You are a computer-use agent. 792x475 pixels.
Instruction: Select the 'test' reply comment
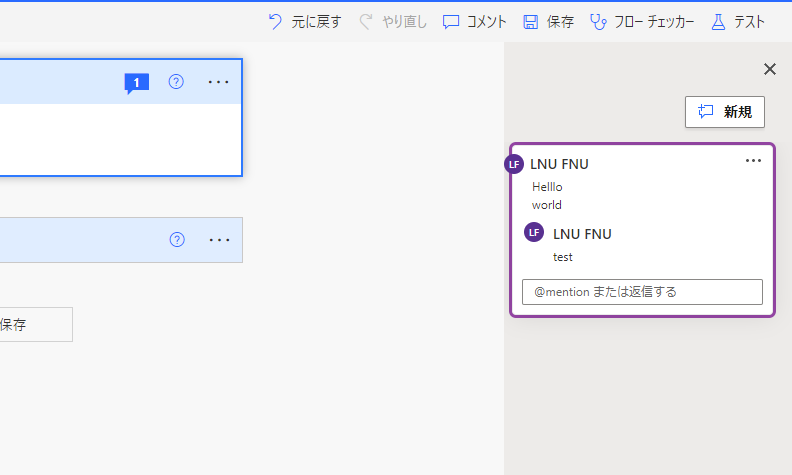click(x=563, y=257)
